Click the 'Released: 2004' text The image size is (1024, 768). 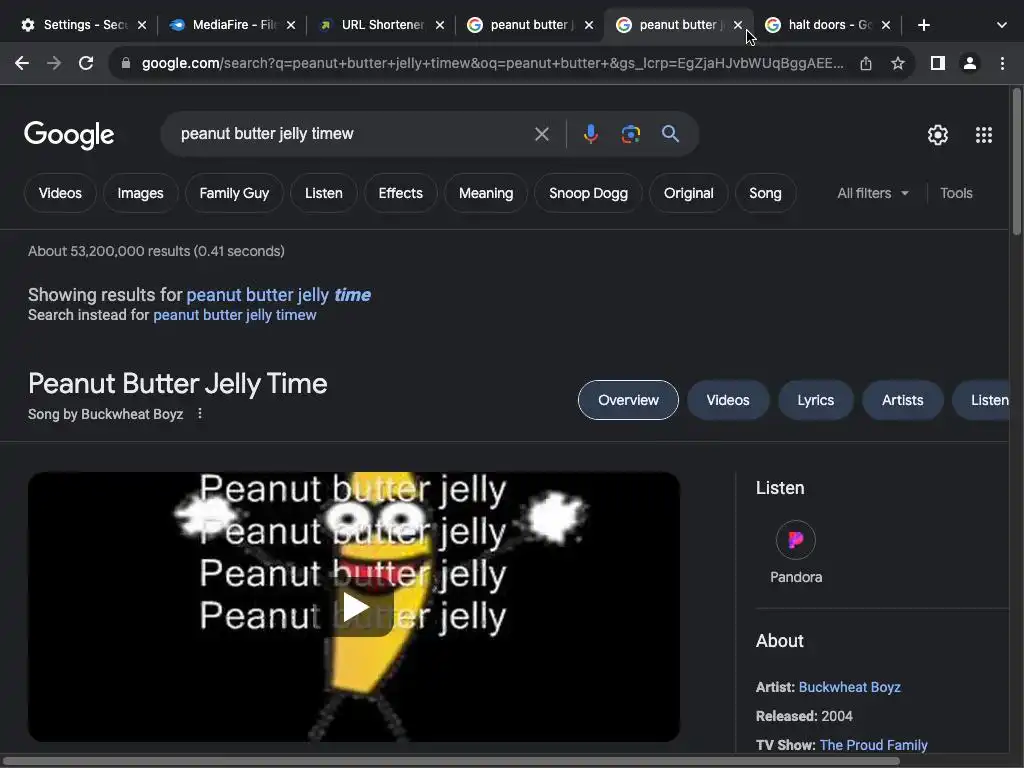tap(804, 716)
